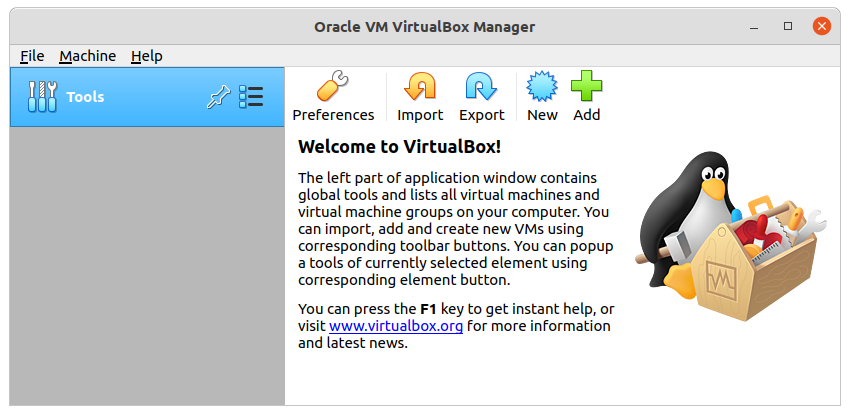
Task: Select the Tools item in sidebar
Action: coord(147,97)
